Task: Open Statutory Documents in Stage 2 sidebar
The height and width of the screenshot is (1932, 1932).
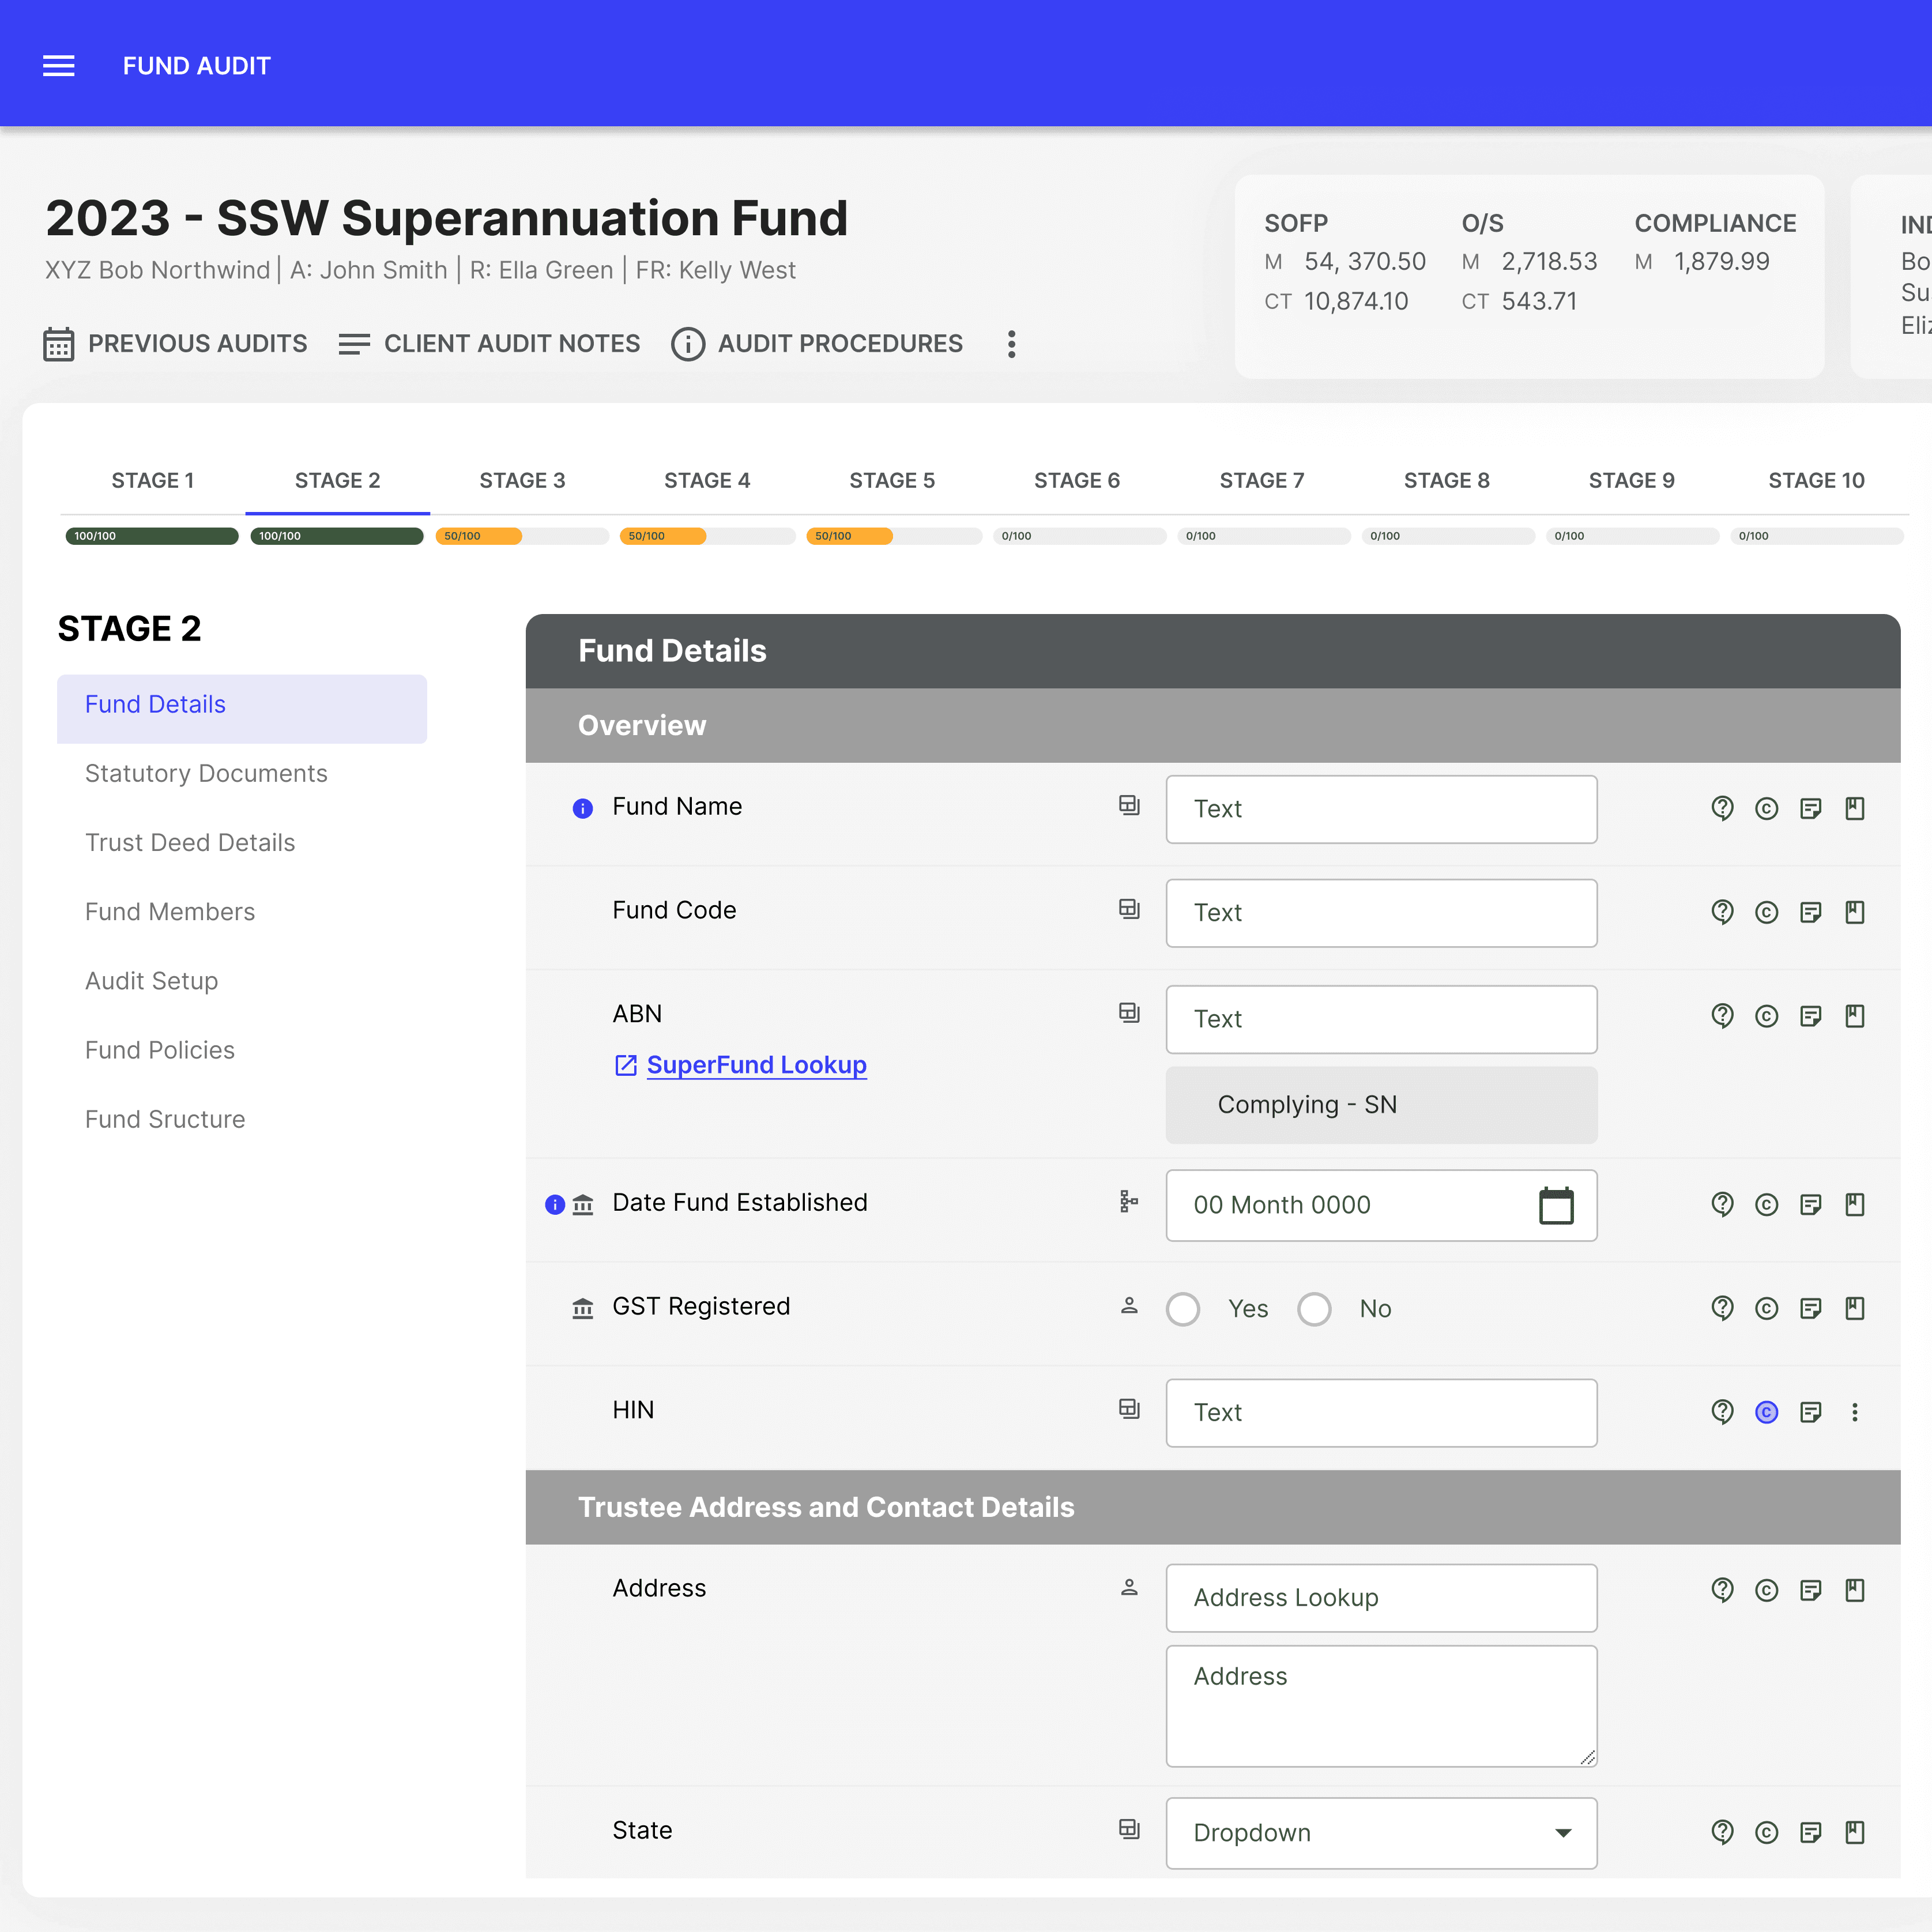Action: point(206,774)
